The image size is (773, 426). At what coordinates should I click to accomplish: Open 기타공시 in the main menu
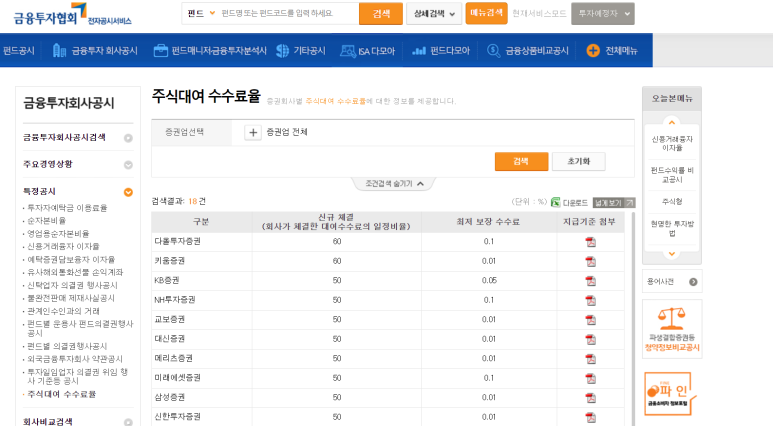[x=301, y=50]
